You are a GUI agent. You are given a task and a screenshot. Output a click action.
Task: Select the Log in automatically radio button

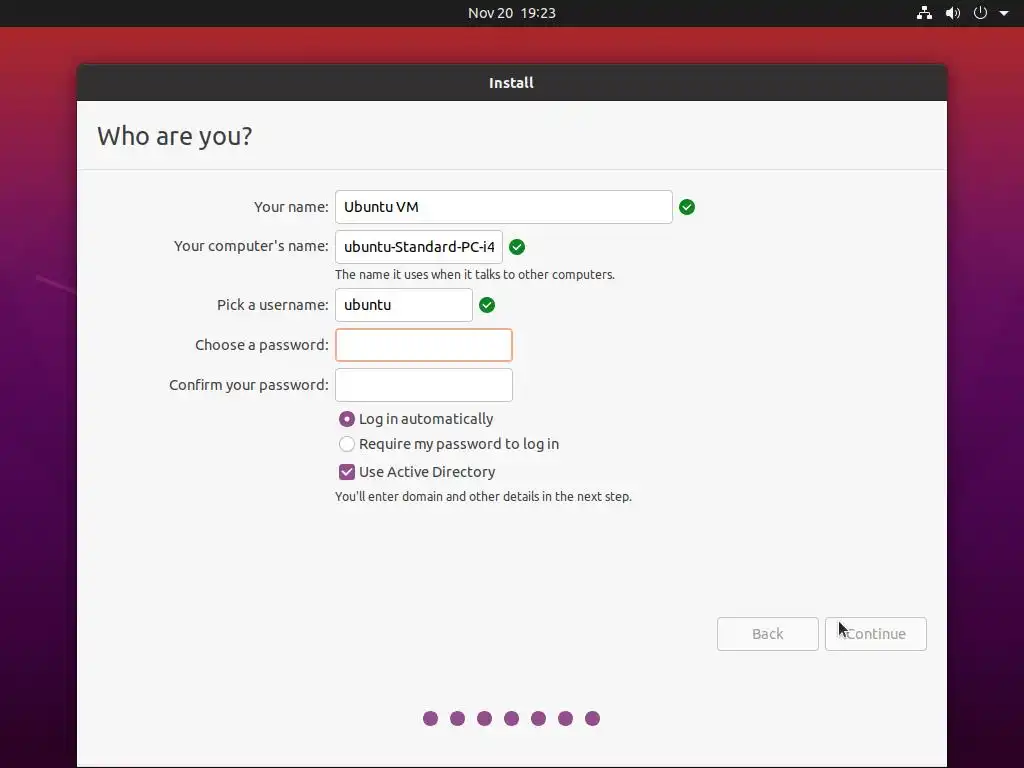[x=347, y=419]
